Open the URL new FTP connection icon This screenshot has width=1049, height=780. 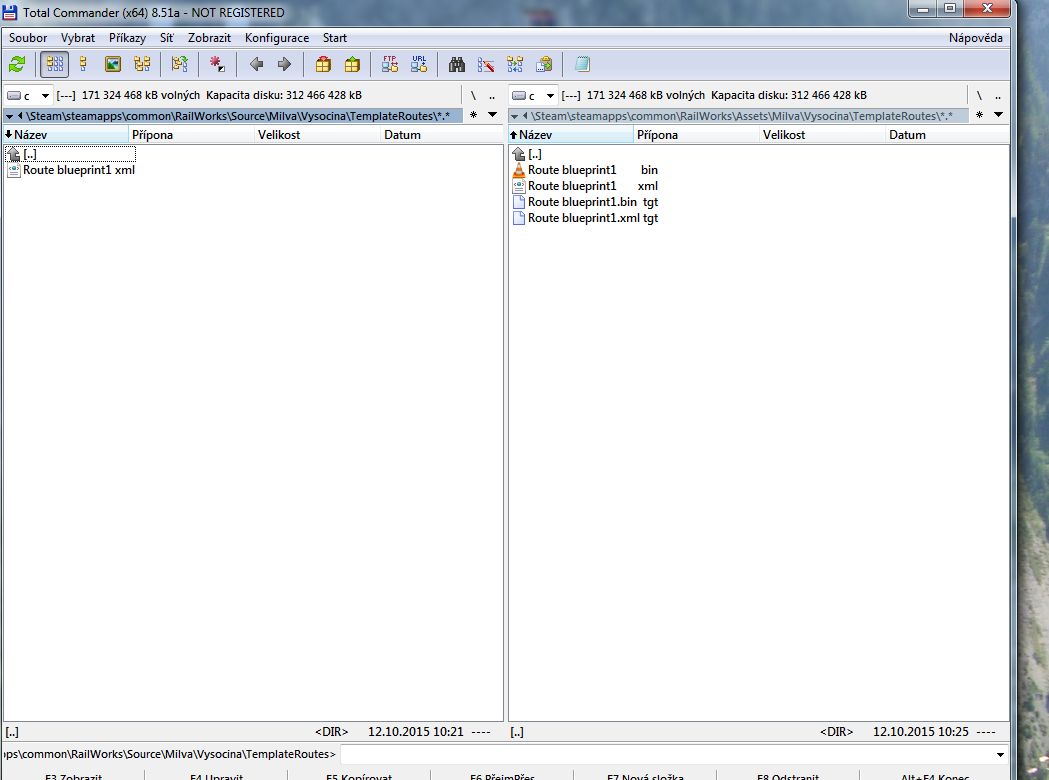click(419, 64)
